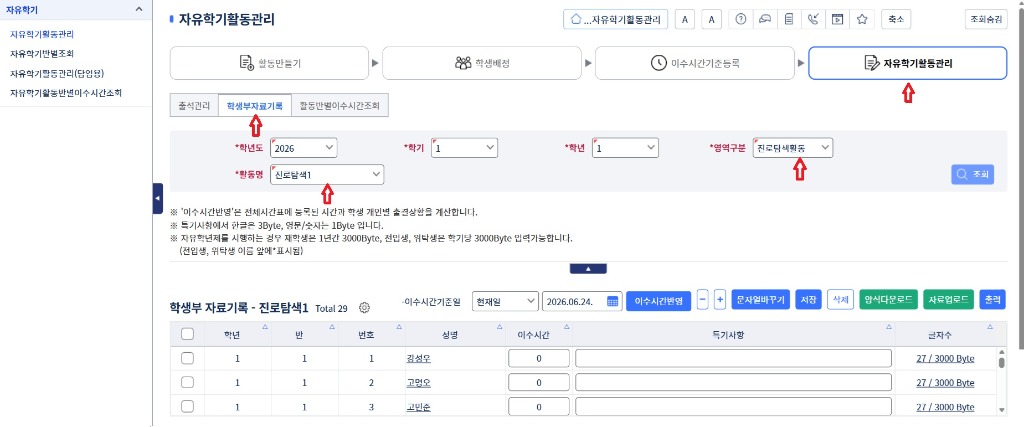Click the 삭제 delete button
Screen dimensions: 1024x427
(840, 300)
